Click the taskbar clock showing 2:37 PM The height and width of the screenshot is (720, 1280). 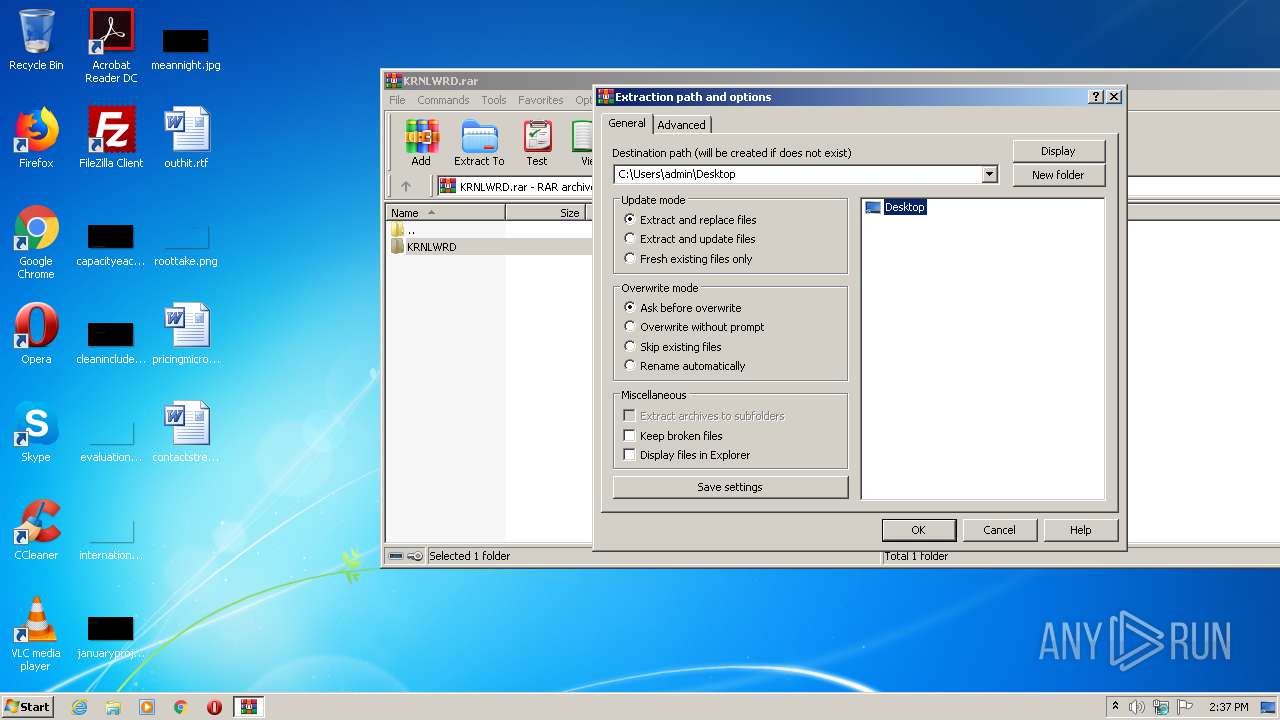(x=1229, y=707)
